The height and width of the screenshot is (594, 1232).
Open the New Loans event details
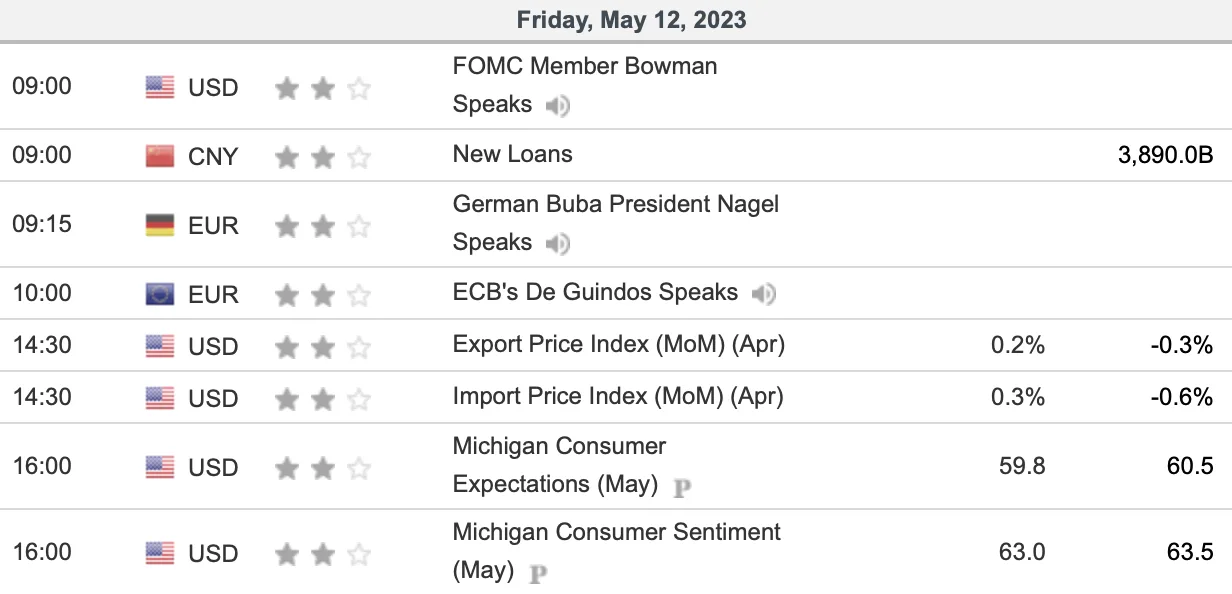click(513, 154)
